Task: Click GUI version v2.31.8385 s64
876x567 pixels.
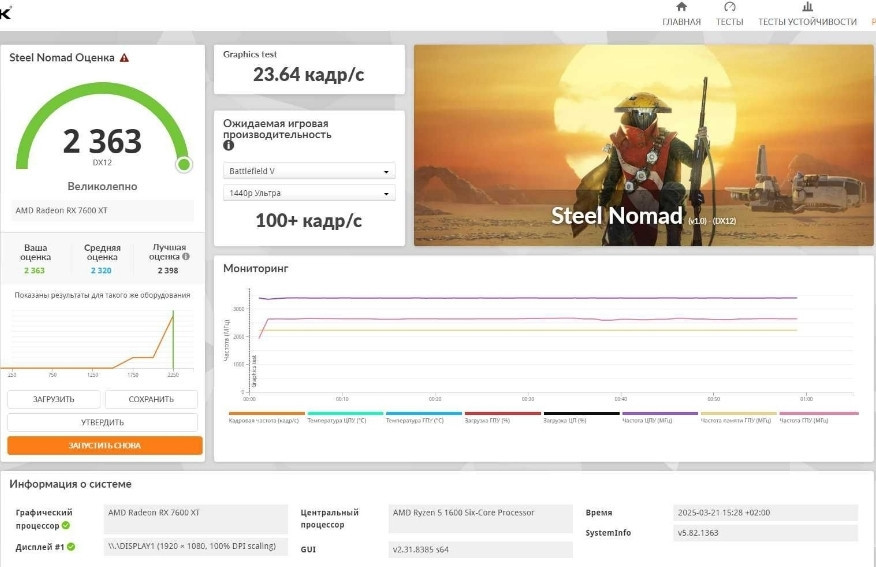Action: tap(480, 550)
